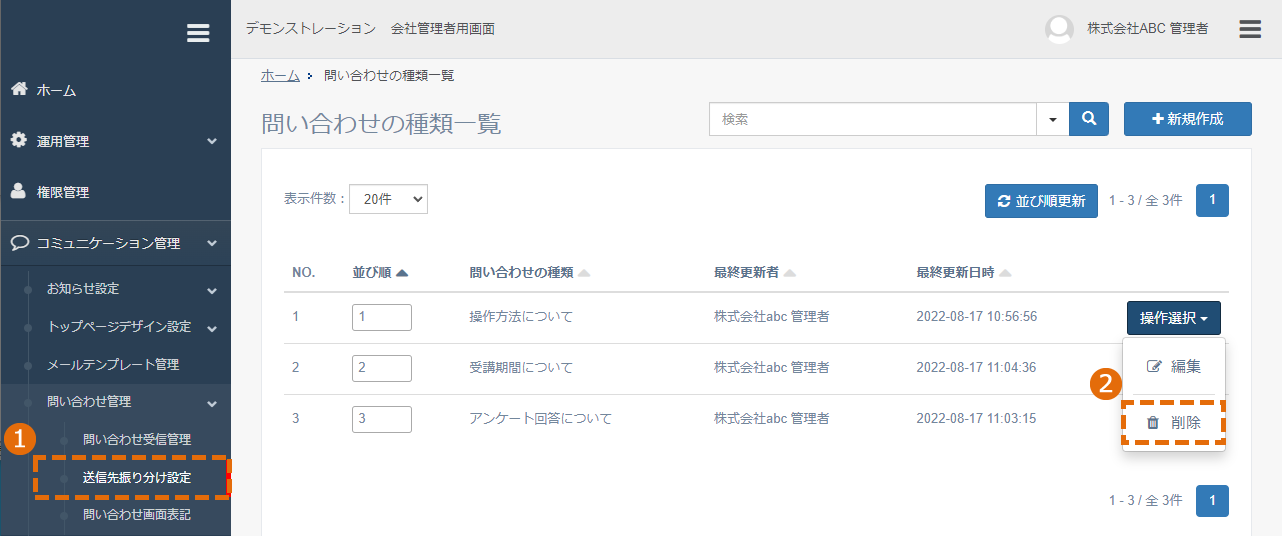The width and height of the screenshot is (1282, 536).
Task: Open the 操作選択 dropdown for row 1
Action: coord(1174,318)
